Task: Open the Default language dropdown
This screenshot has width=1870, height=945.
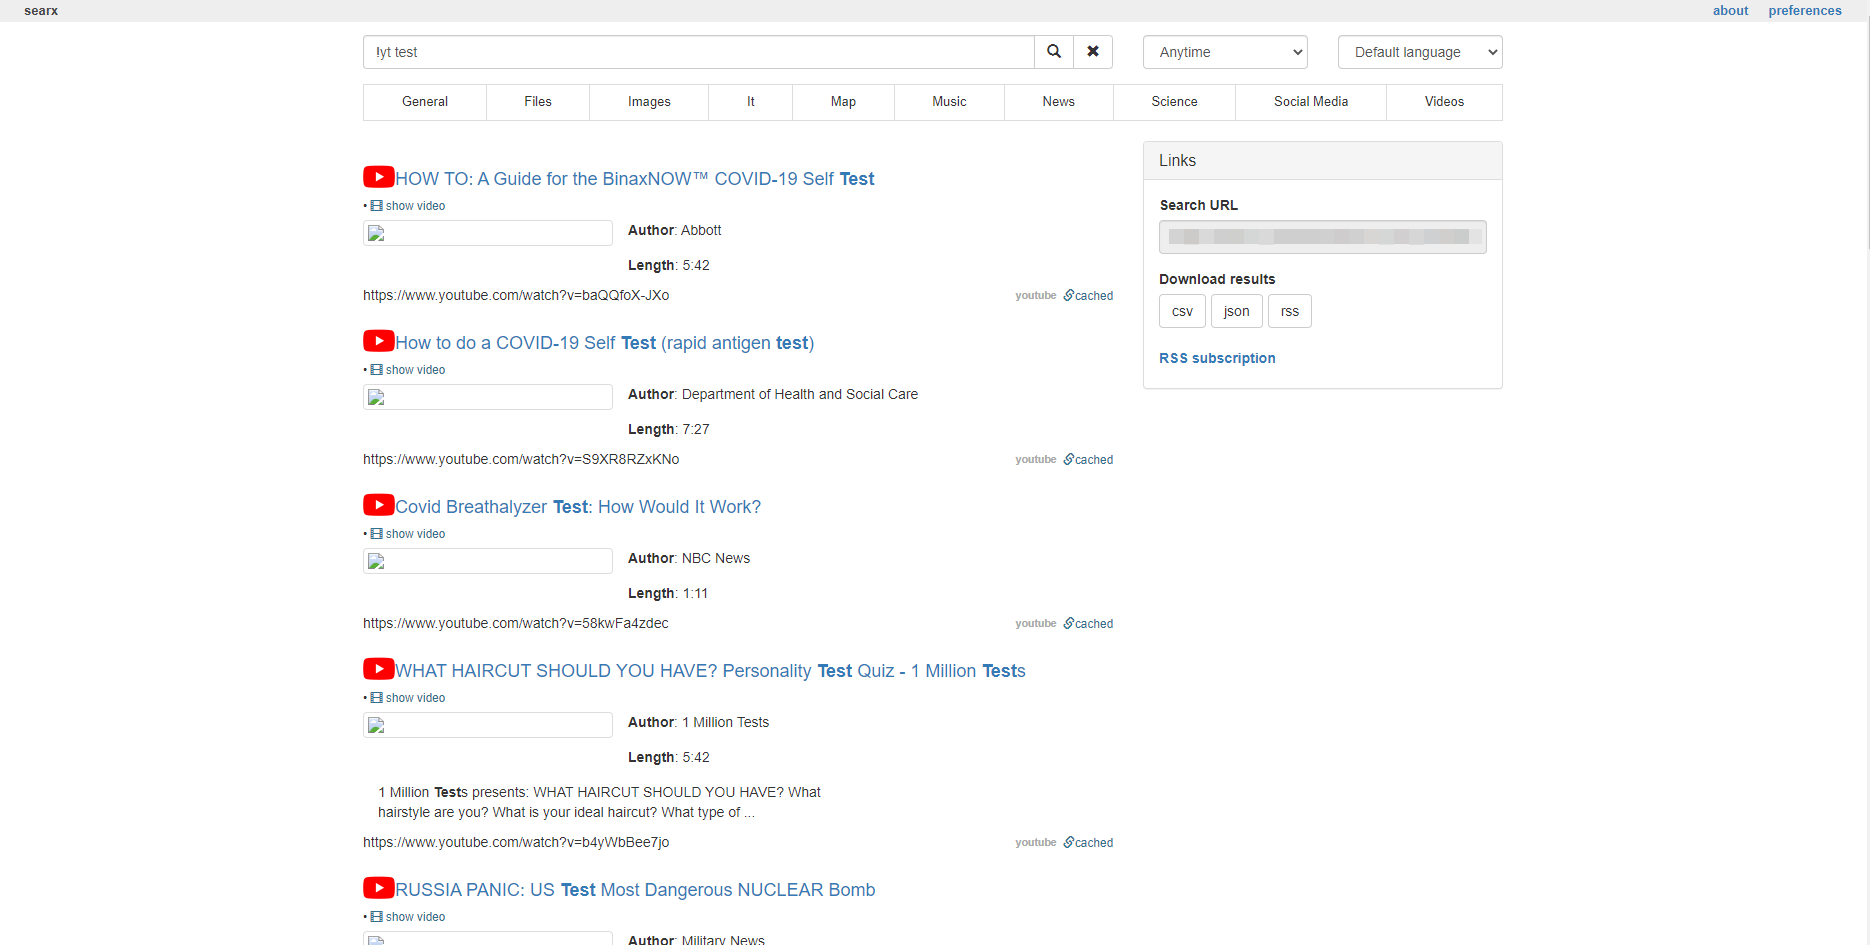Action: [1419, 51]
